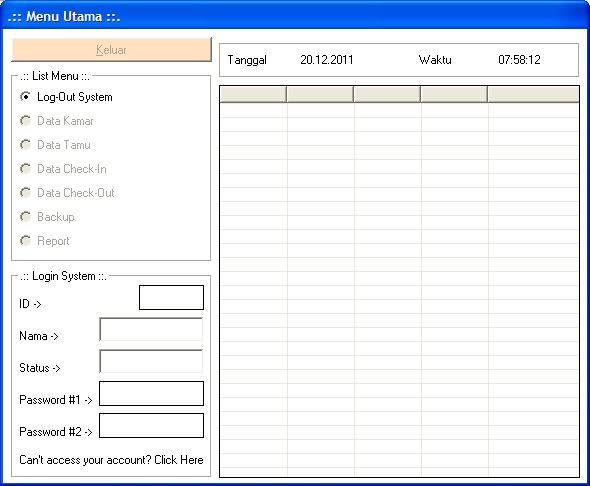Choose the Data Tamu radio option

click(x=55, y=145)
